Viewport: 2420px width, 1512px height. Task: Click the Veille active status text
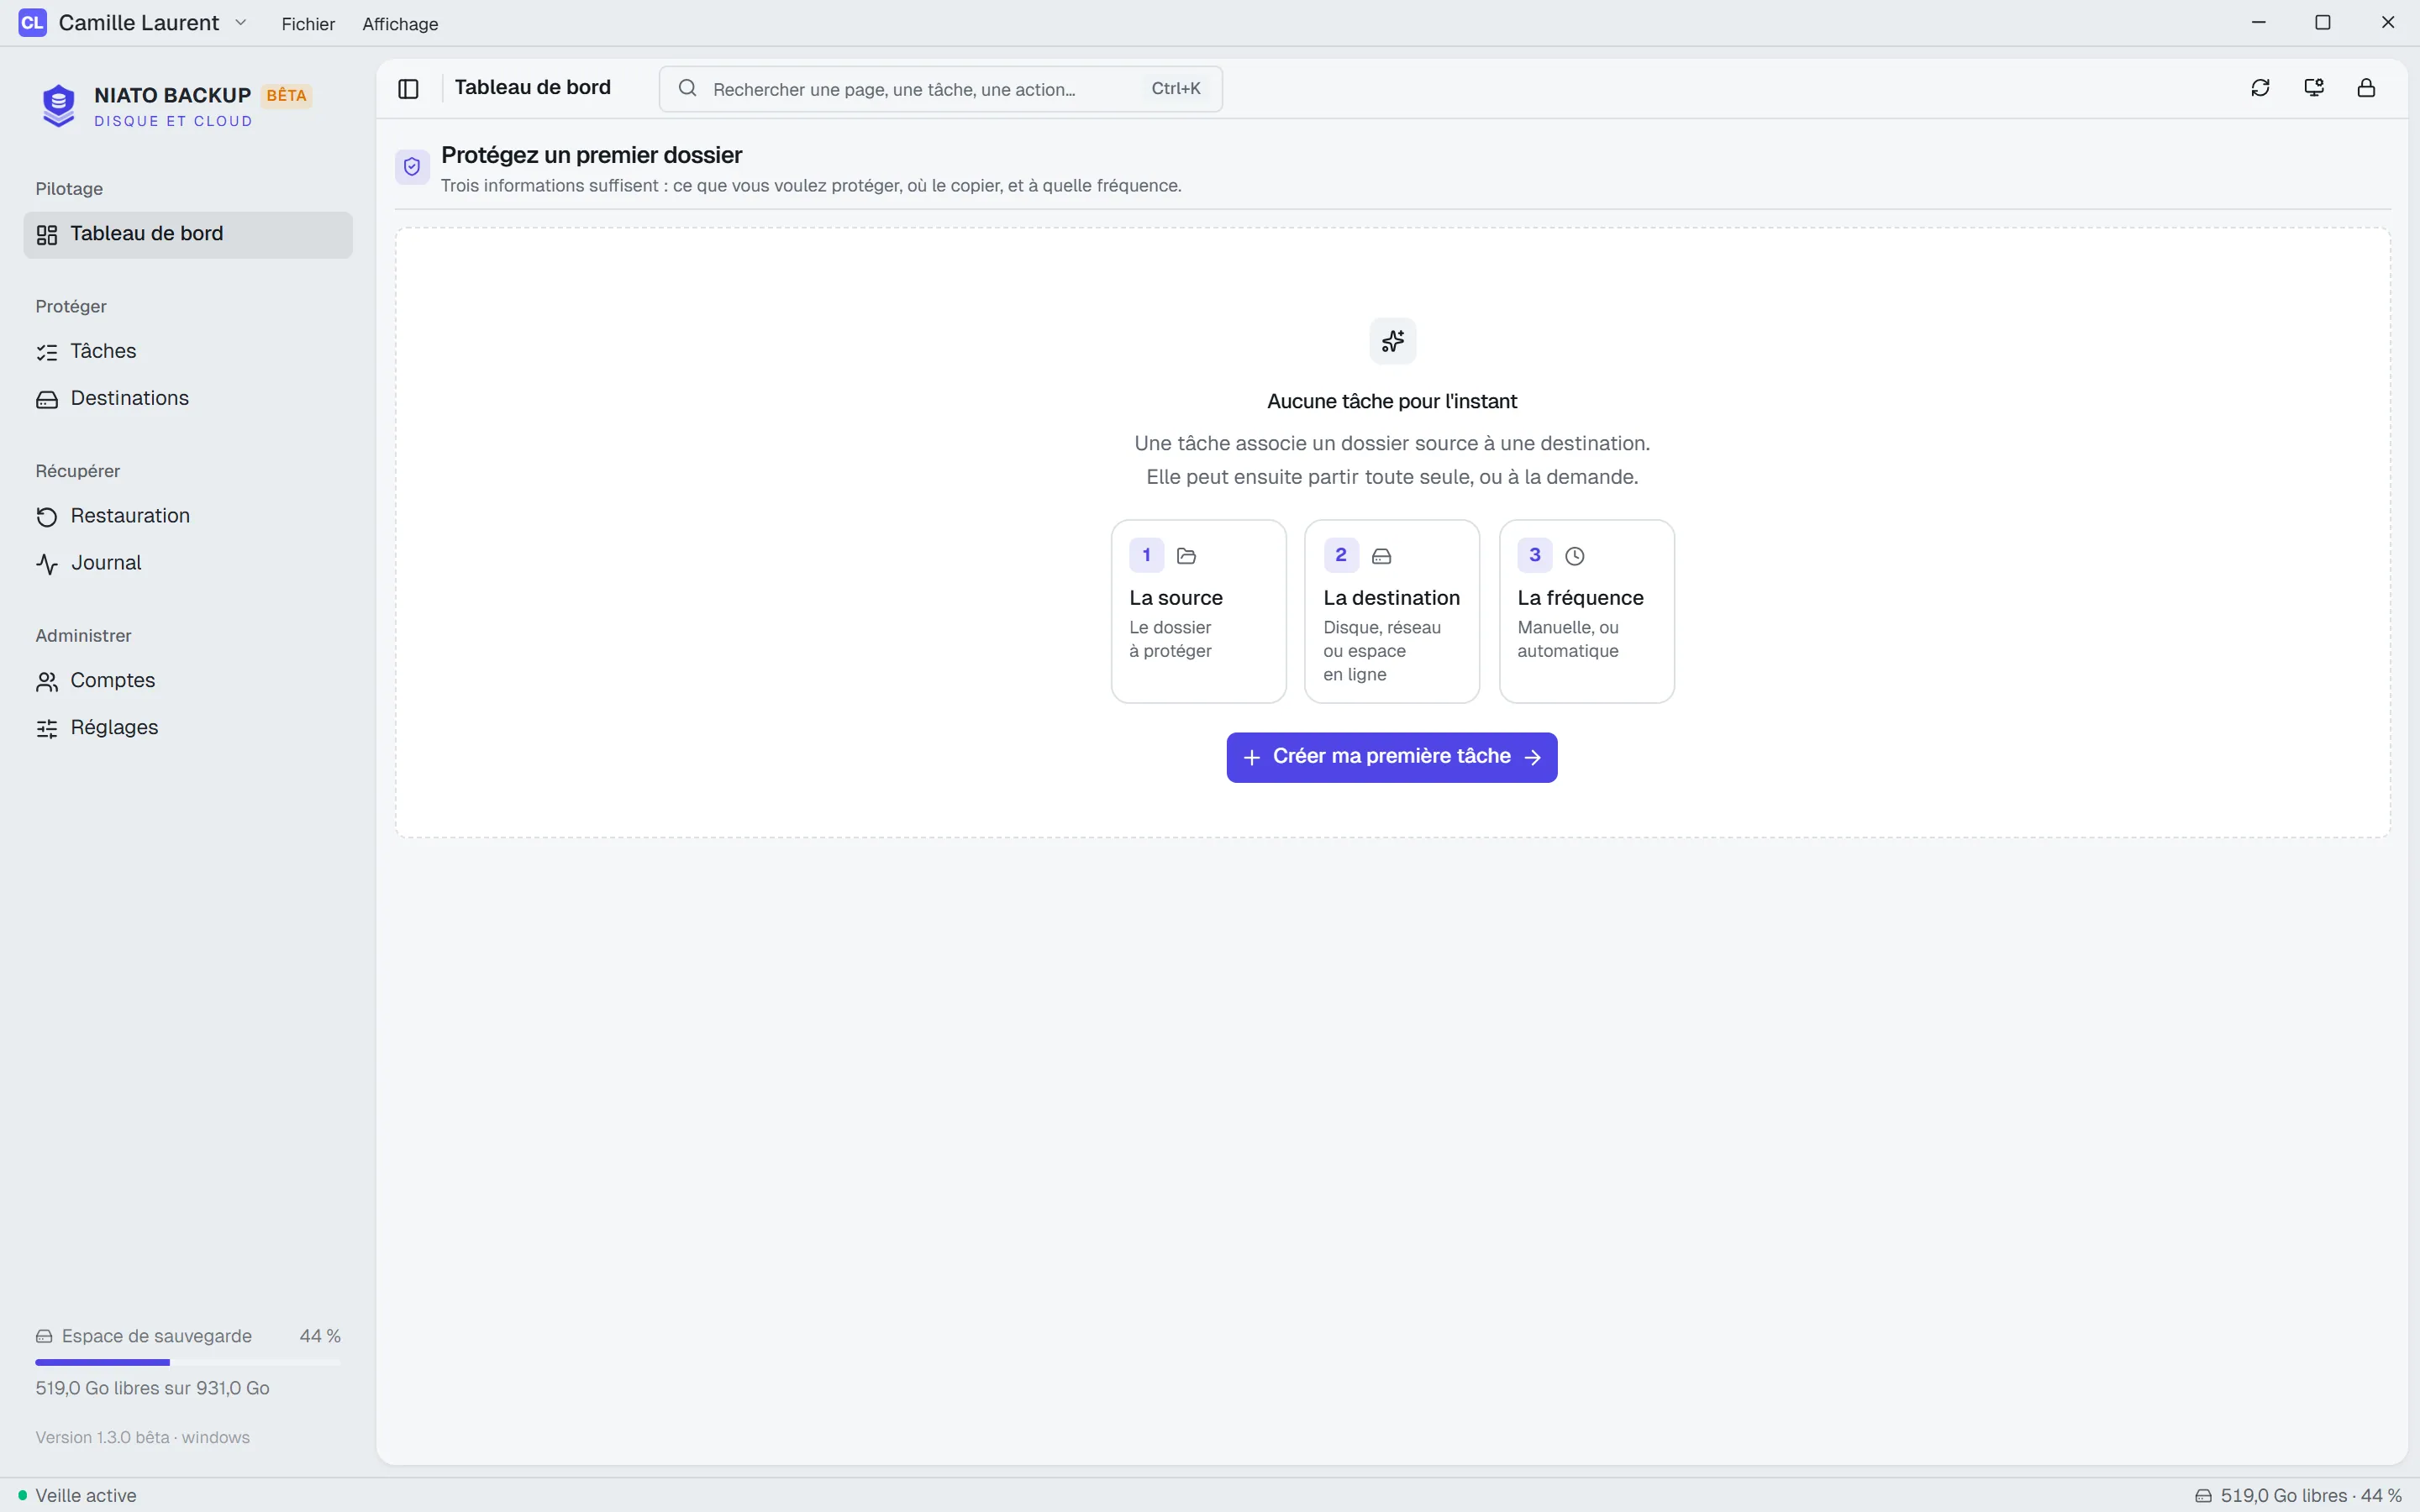[86, 1496]
